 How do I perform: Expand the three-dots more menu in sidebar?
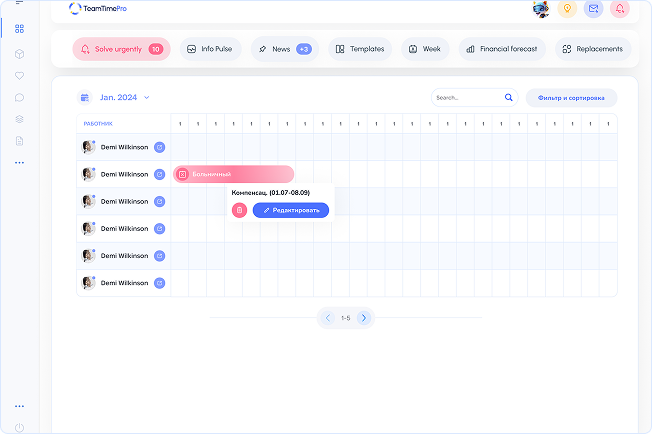point(19,162)
